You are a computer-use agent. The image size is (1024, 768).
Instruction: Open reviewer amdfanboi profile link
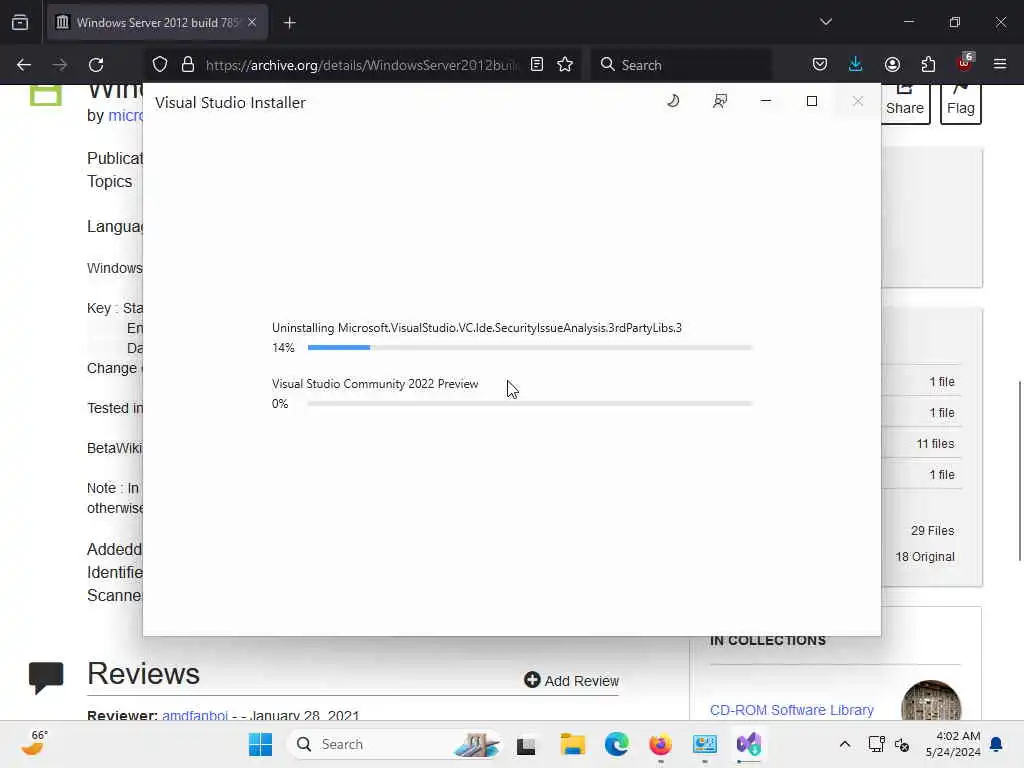coord(195,716)
